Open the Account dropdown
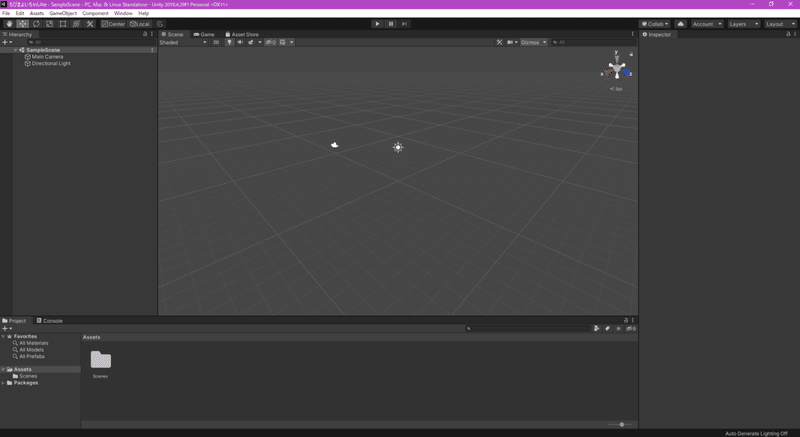800x437 pixels. [x=707, y=24]
